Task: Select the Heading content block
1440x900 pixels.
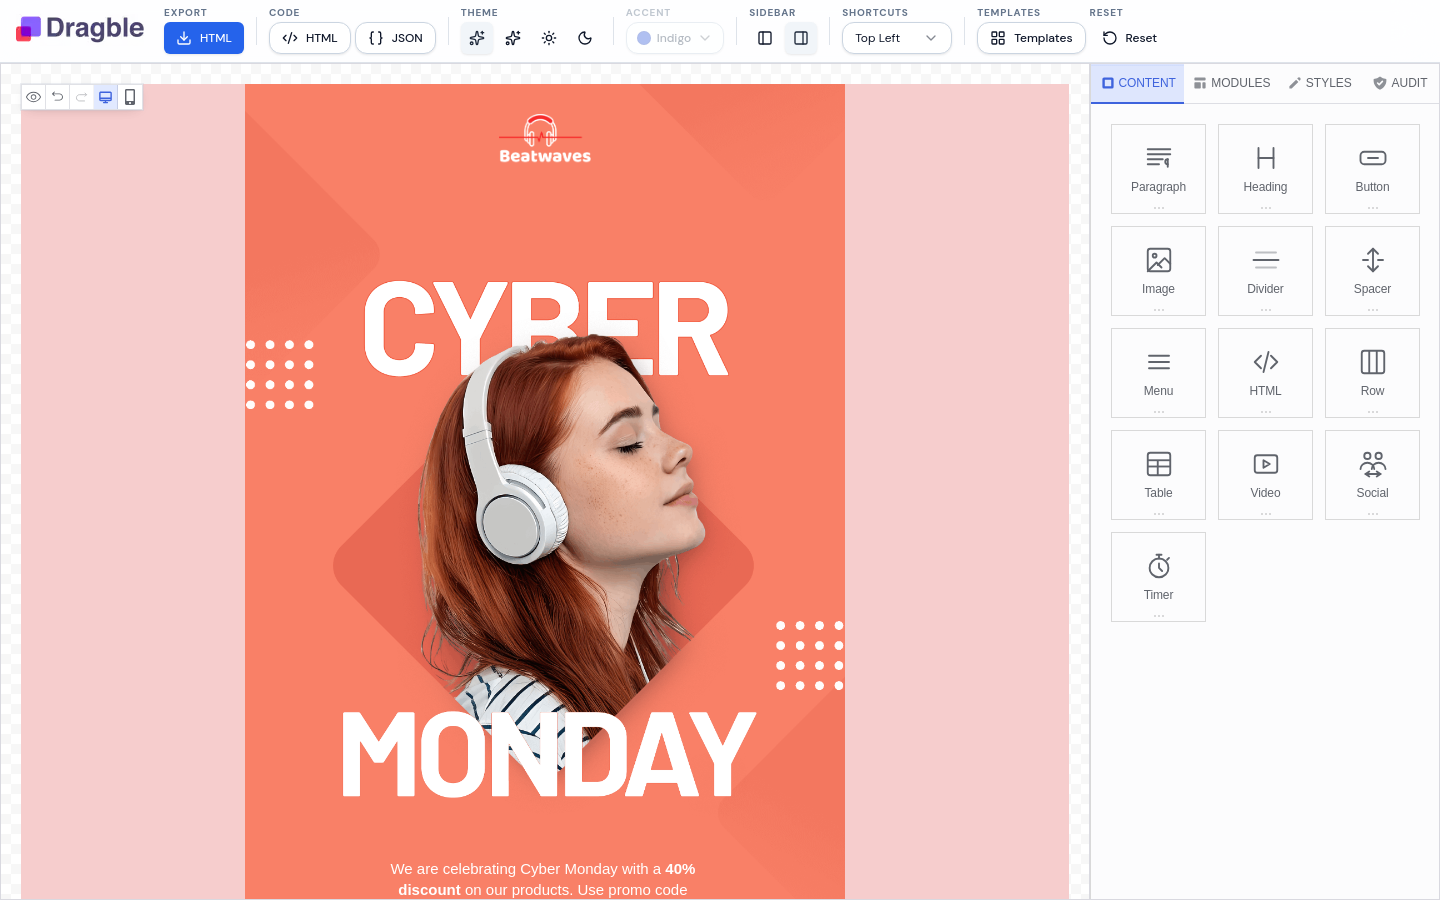Action: [1265, 169]
